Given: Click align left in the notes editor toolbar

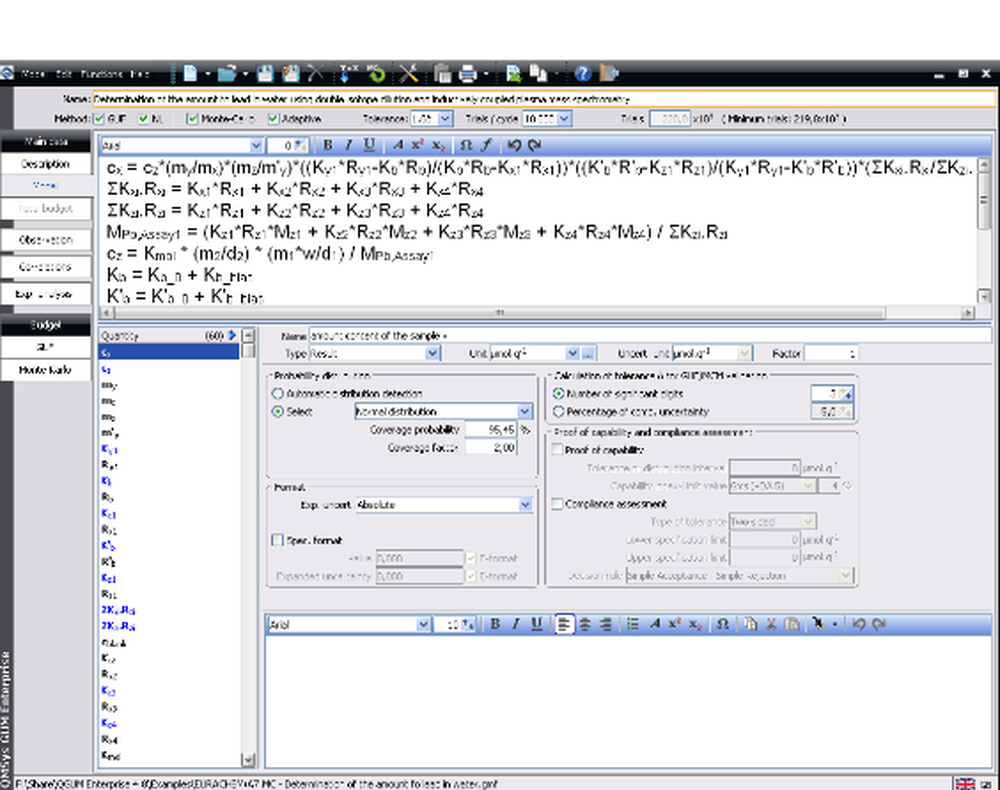Looking at the screenshot, I should [x=564, y=624].
